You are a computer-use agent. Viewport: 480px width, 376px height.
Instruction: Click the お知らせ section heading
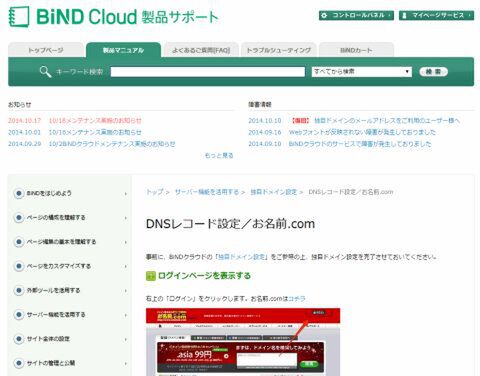pos(20,105)
